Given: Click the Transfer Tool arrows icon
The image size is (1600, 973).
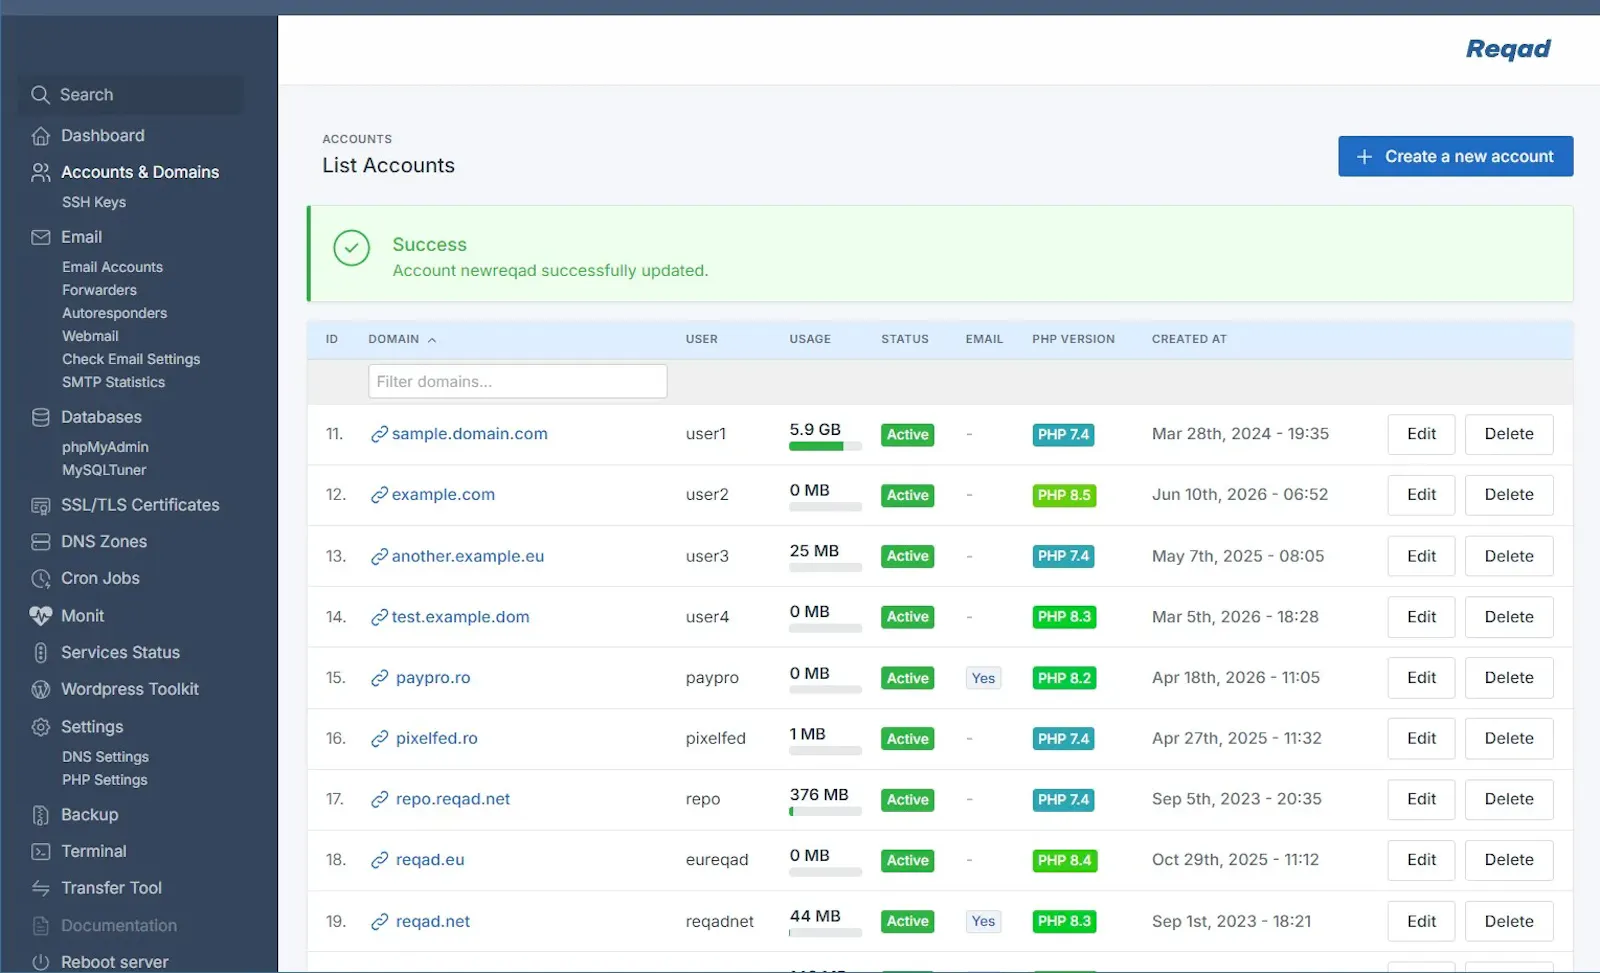Looking at the screenshot, I should click(x=41, y=888).
